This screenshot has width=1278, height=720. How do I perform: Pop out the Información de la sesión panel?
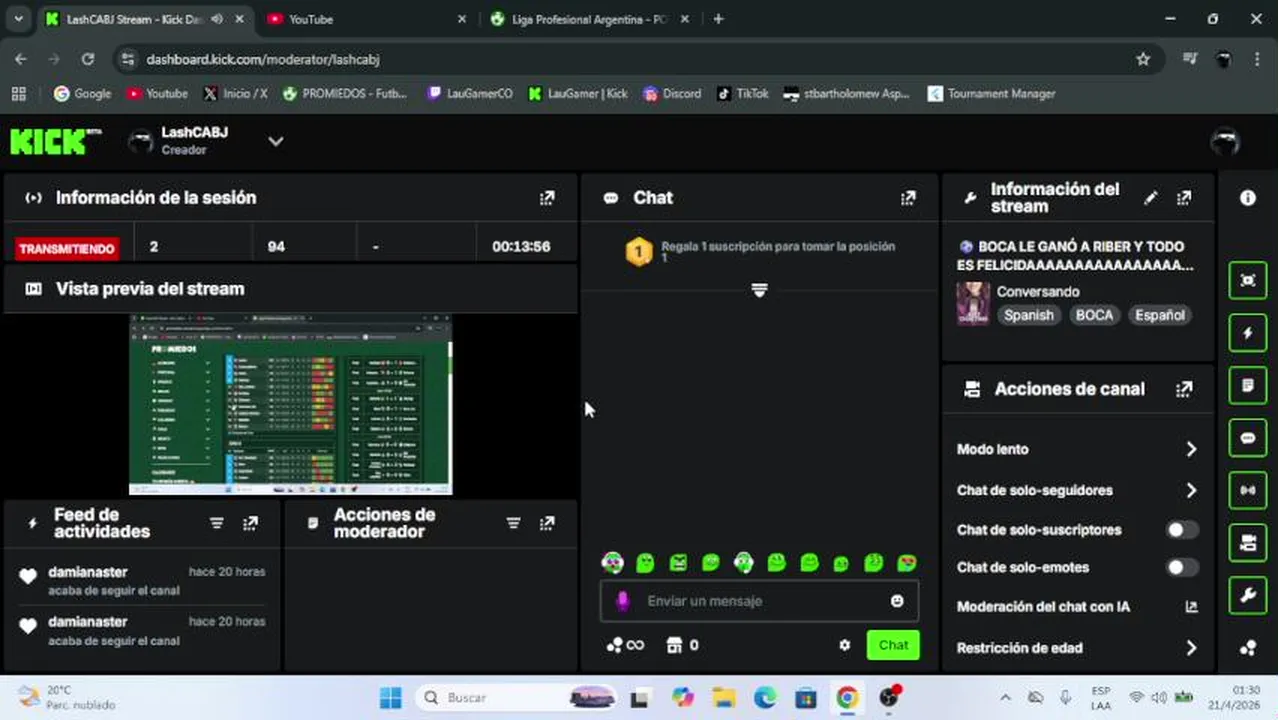click(x=547, y=198)
